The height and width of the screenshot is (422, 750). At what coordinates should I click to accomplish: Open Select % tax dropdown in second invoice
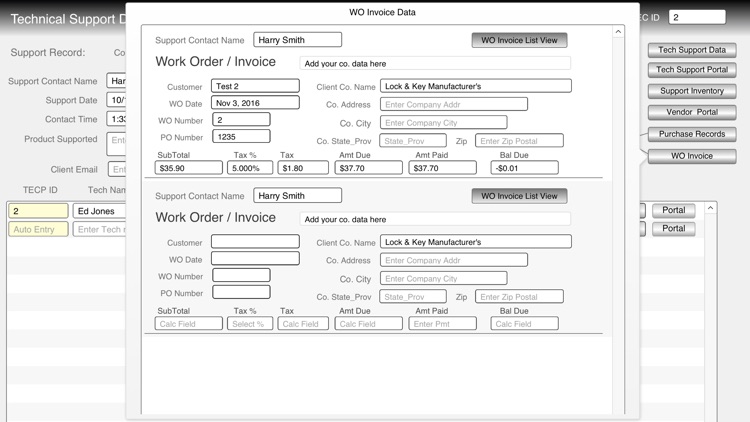(x=250, y=323)
